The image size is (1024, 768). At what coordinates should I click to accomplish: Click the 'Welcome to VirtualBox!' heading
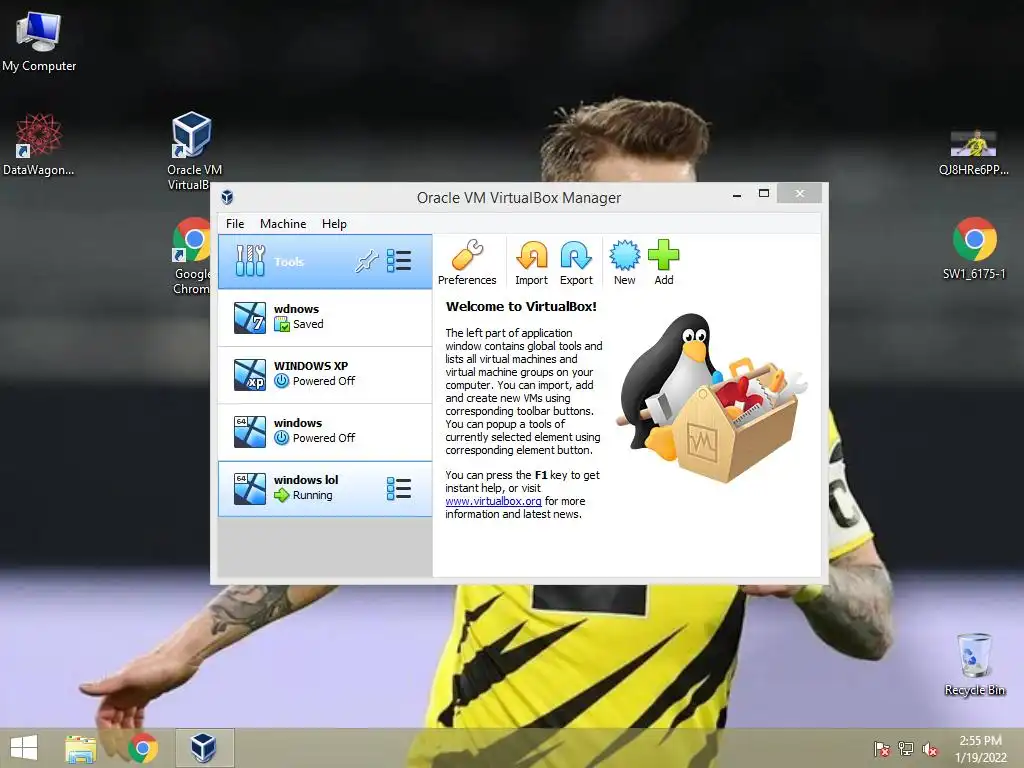[521, 306]
